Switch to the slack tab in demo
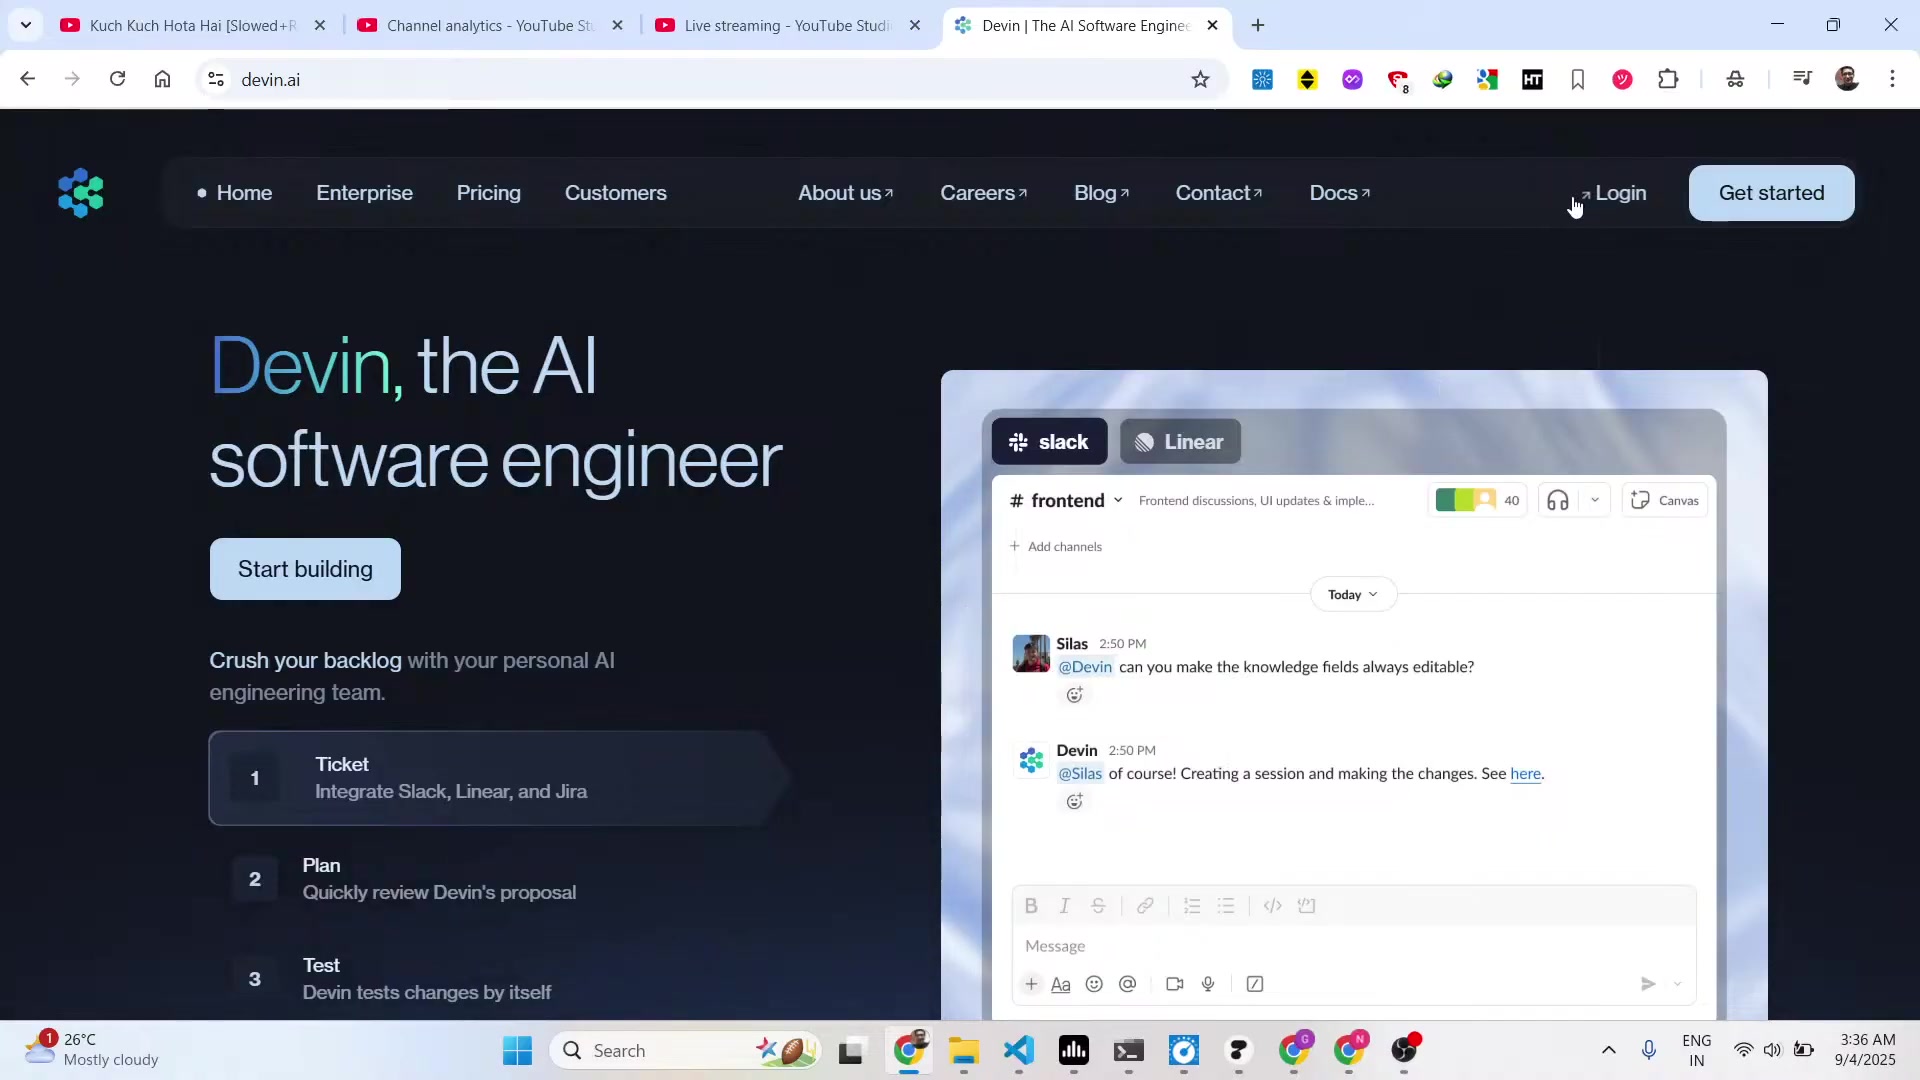 [1049, 441]
